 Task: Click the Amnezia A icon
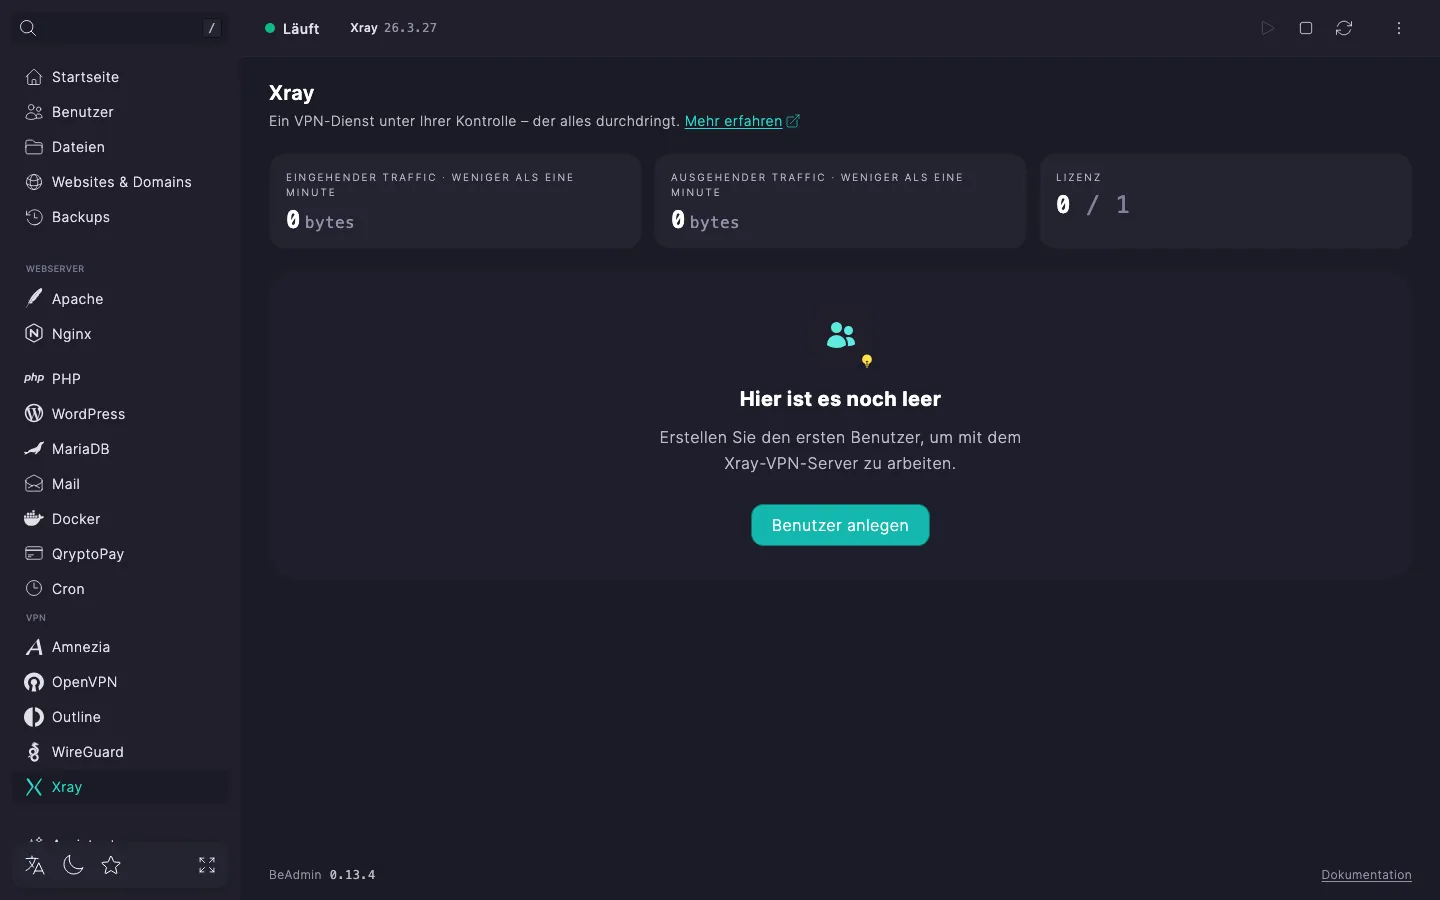(x=34, y=647)
